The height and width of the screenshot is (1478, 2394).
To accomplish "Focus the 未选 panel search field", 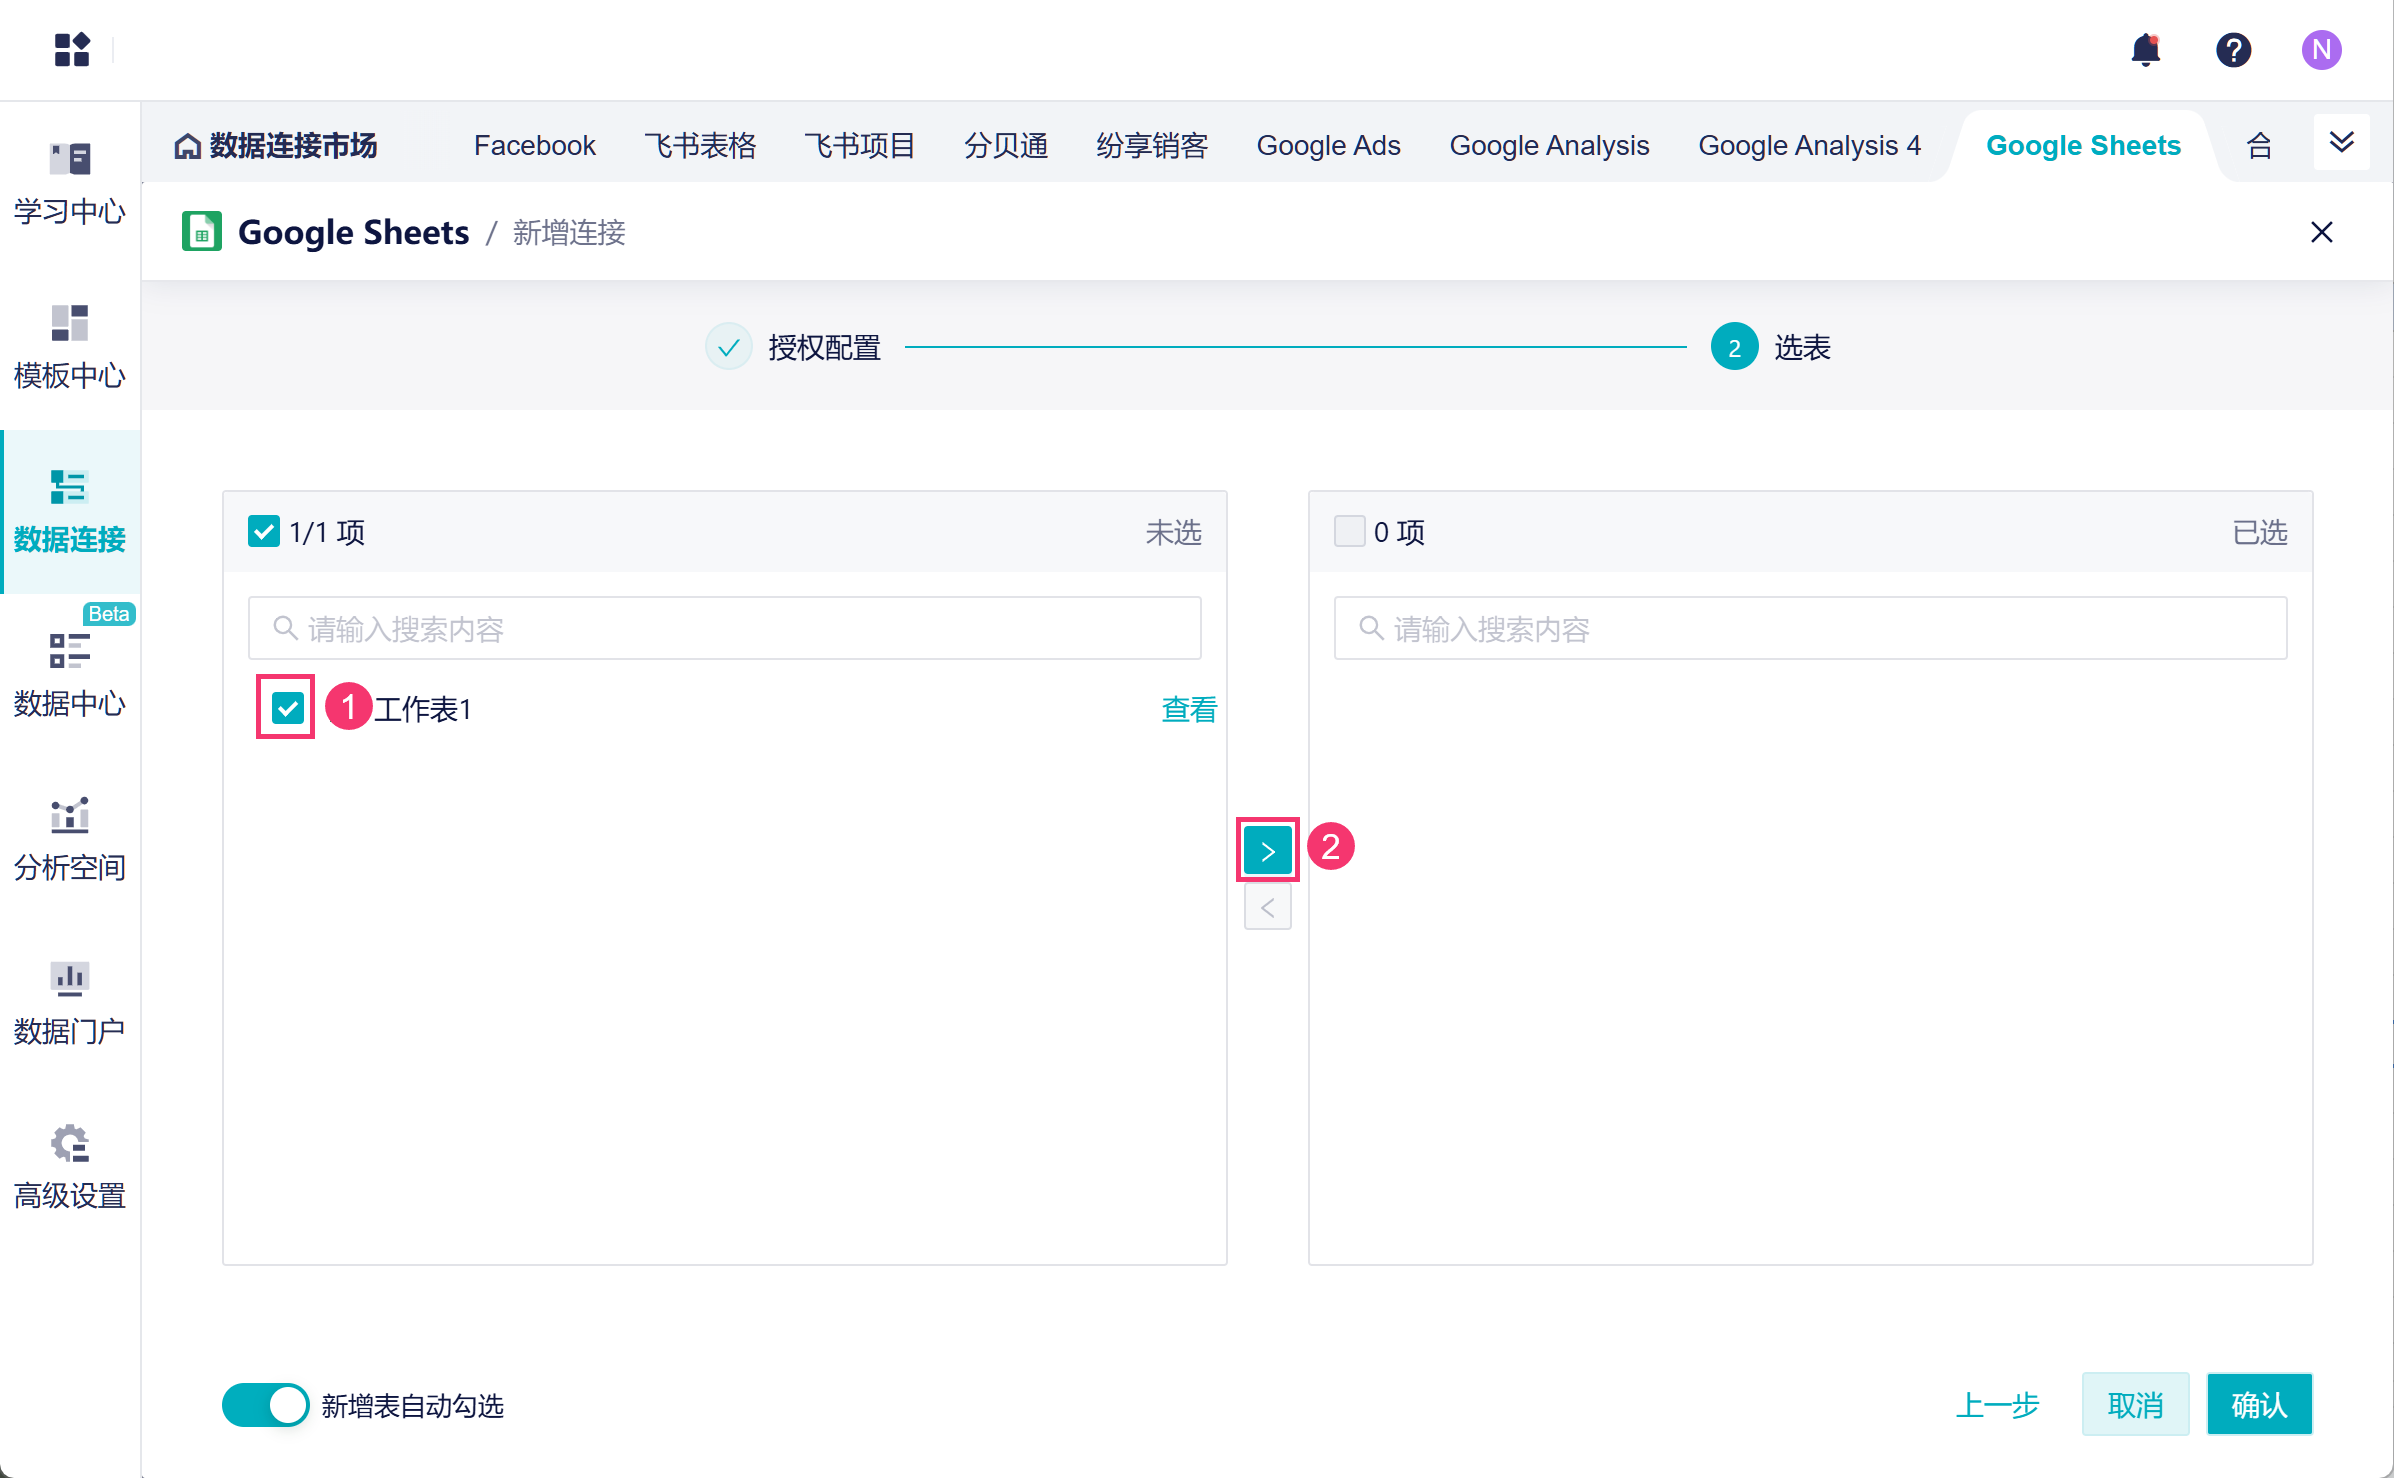I will pyautogui.click(x=724, y=628).
